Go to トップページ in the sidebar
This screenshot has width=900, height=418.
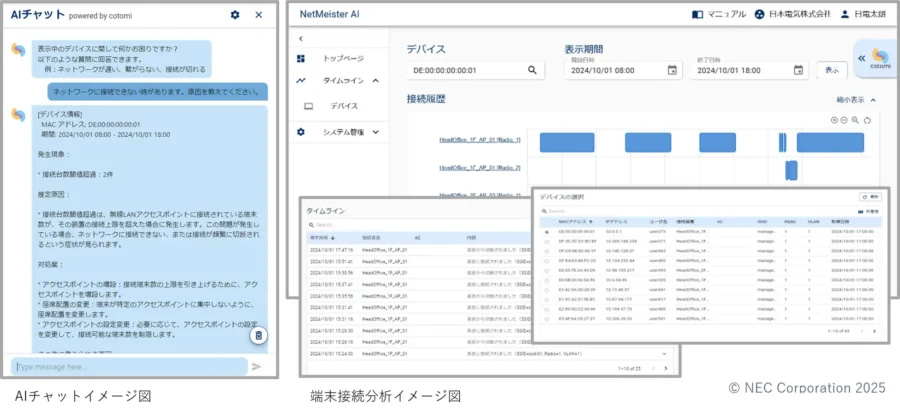coord(343,59)
